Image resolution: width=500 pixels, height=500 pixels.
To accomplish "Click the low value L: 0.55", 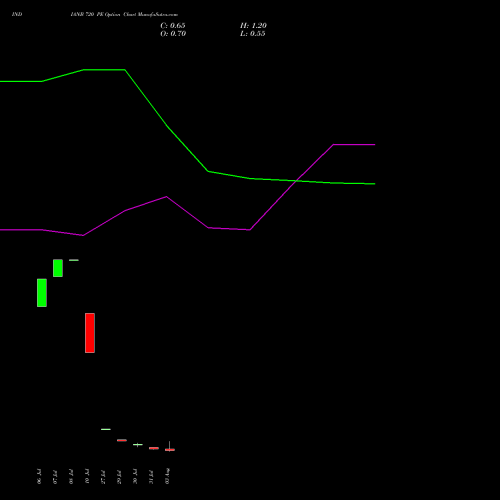I will 253,34.
